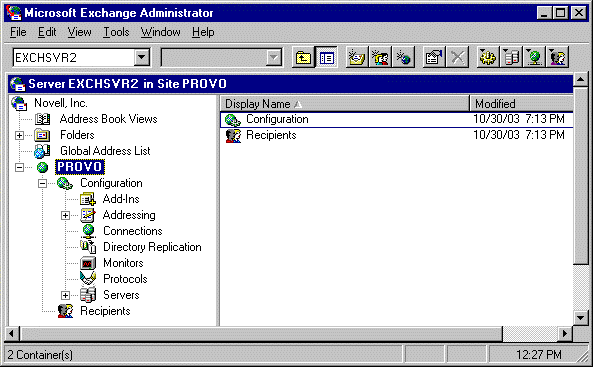Viewport: 593px width, 367px height.
Task: Open Properties using the toolbar icon
Action: [x=433, y=58]
